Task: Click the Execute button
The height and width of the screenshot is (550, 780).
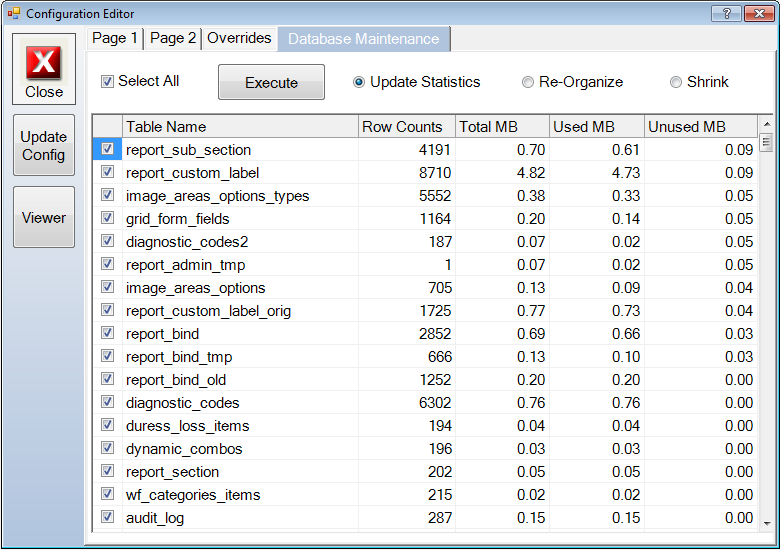Action: [271, 82]
